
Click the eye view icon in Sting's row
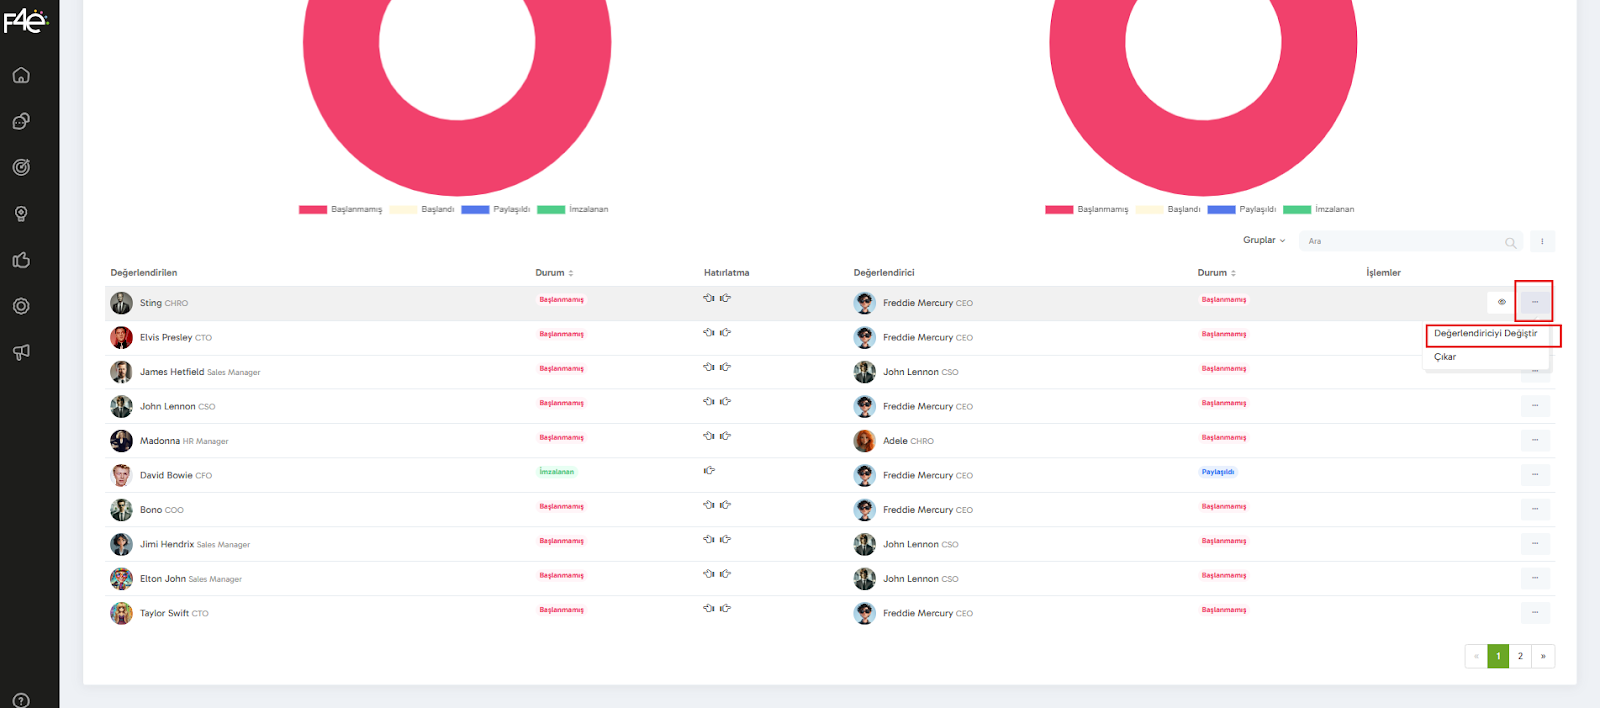1501,302
